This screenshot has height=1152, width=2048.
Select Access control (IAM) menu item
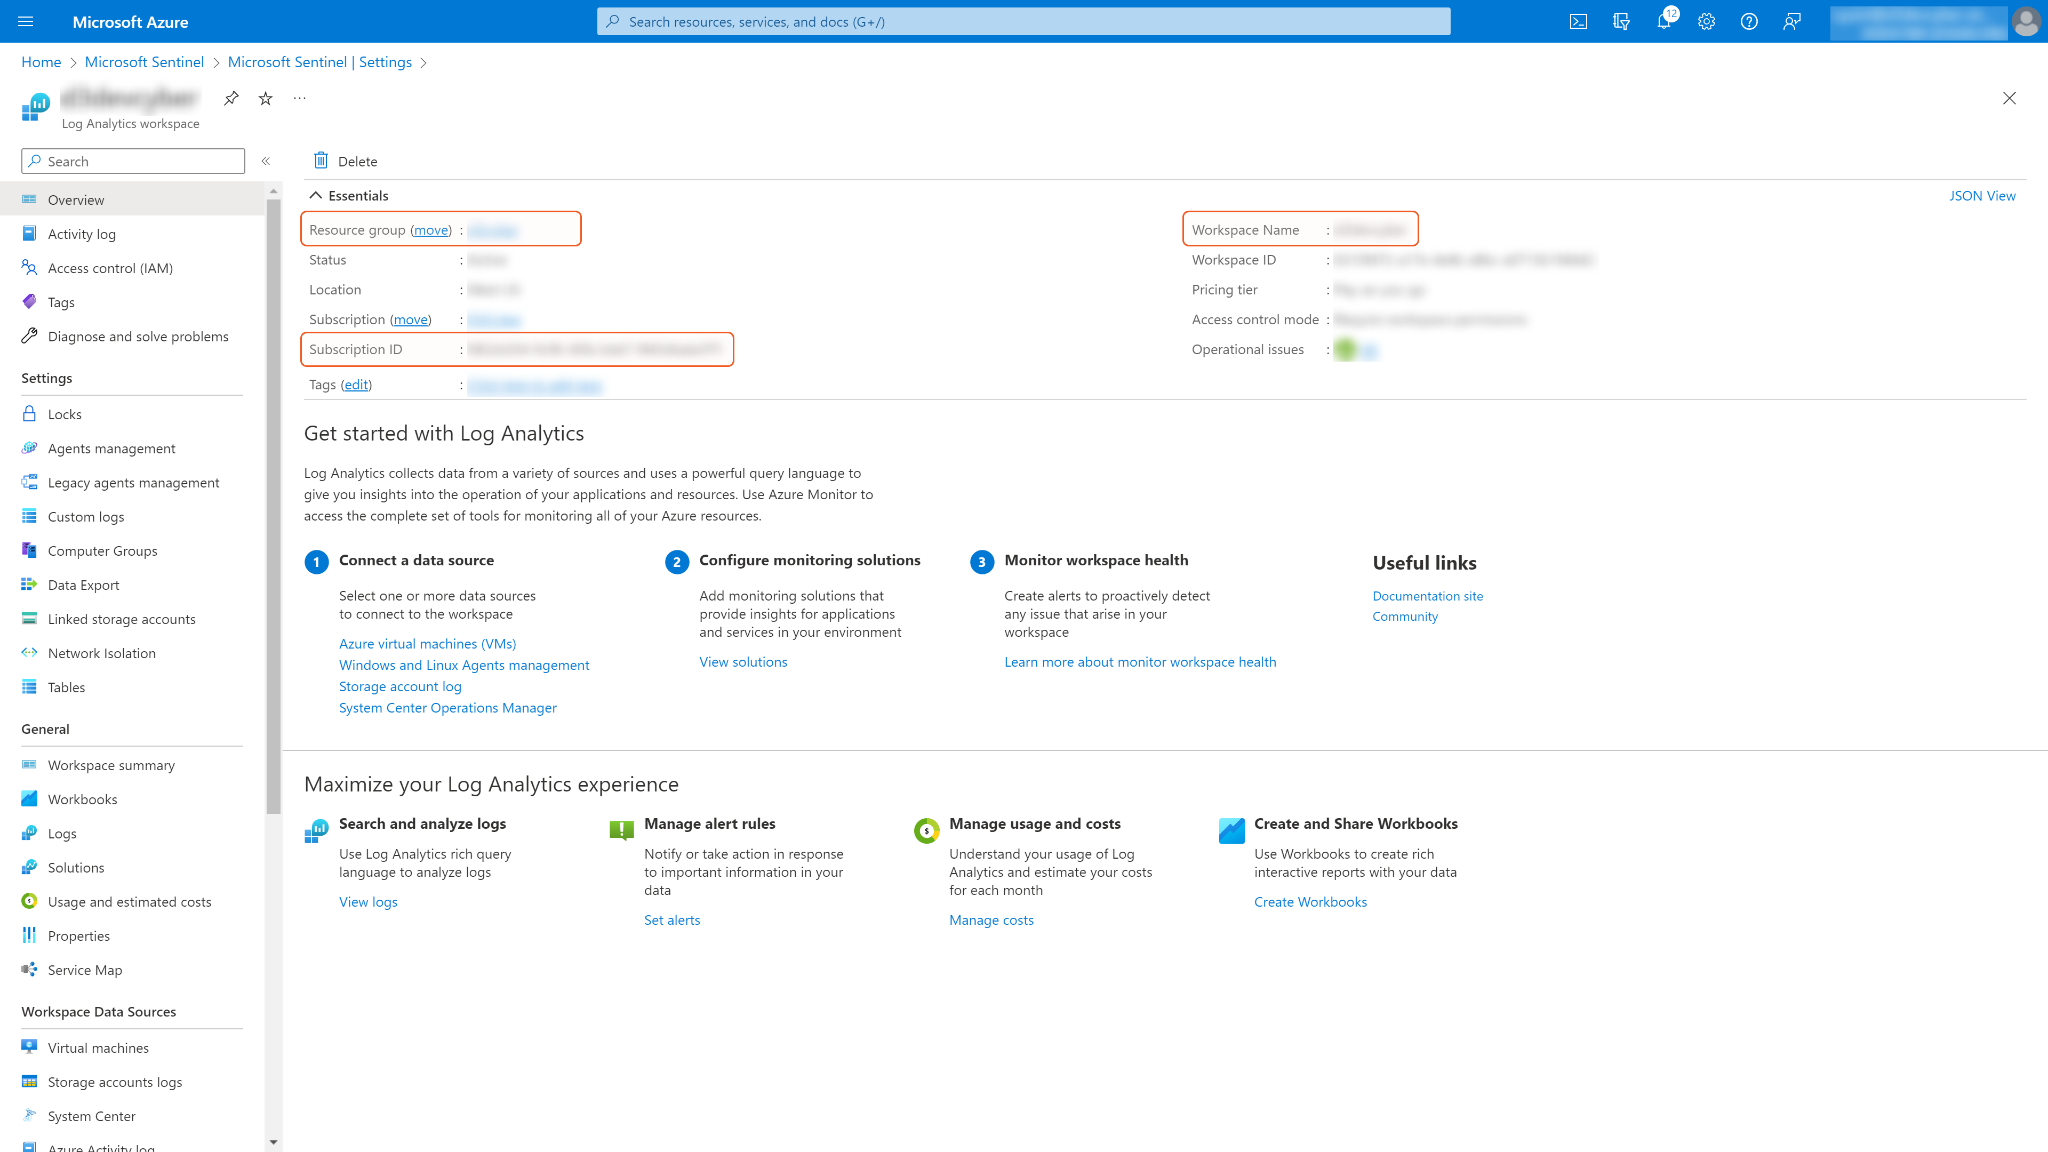[110, 268]
